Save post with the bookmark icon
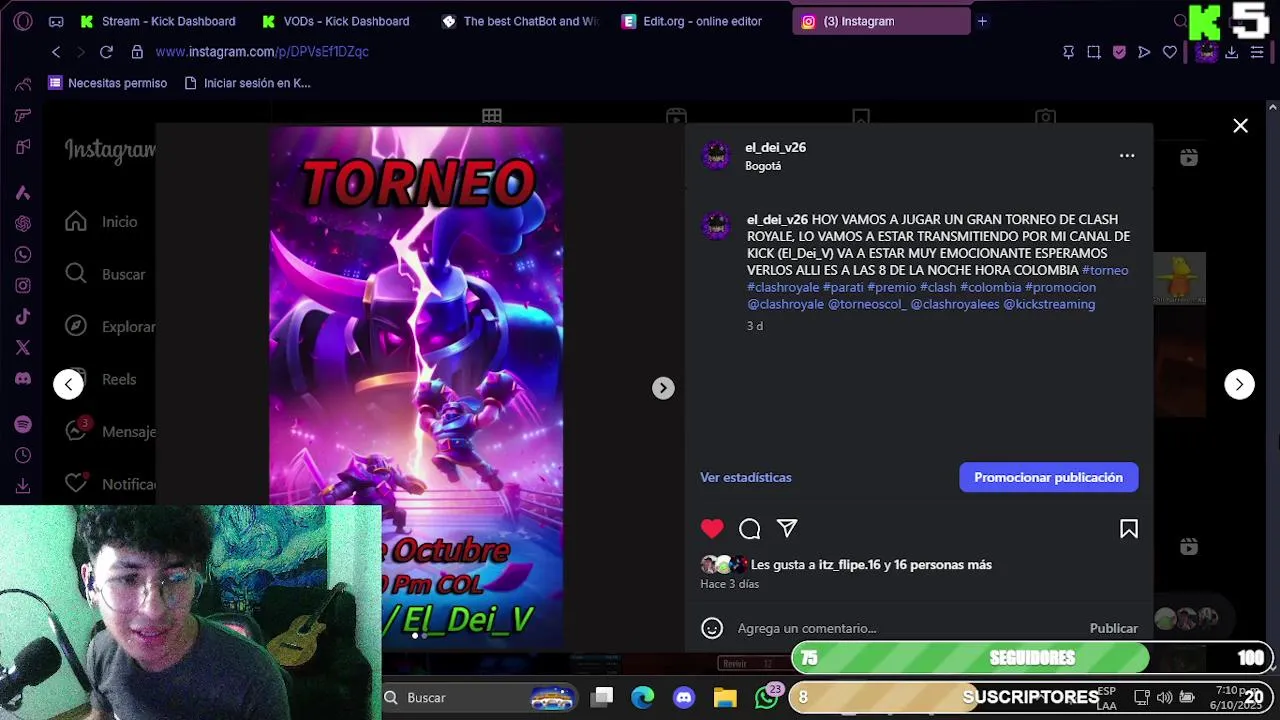The height and width of the screenshot is (720, 1280). point(1129,529)
